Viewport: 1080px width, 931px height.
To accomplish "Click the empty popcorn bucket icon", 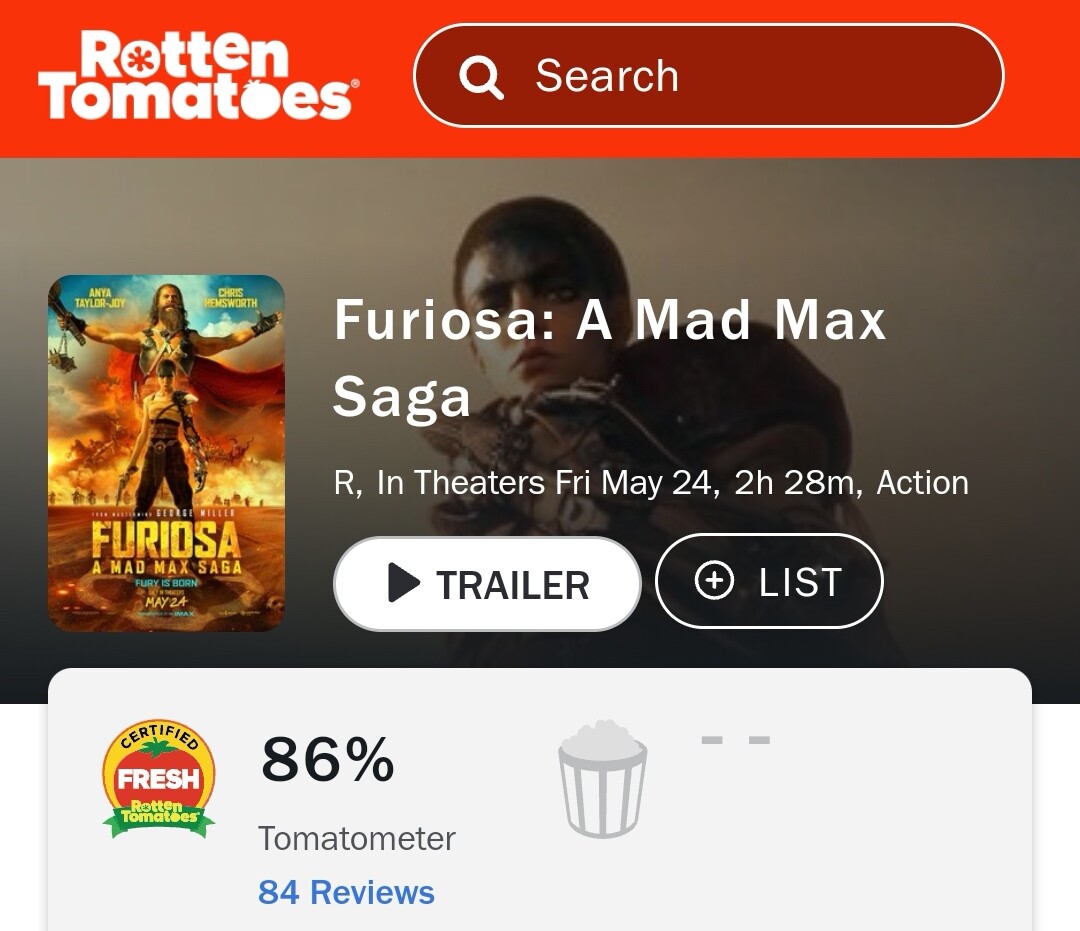I will point(602,778).
